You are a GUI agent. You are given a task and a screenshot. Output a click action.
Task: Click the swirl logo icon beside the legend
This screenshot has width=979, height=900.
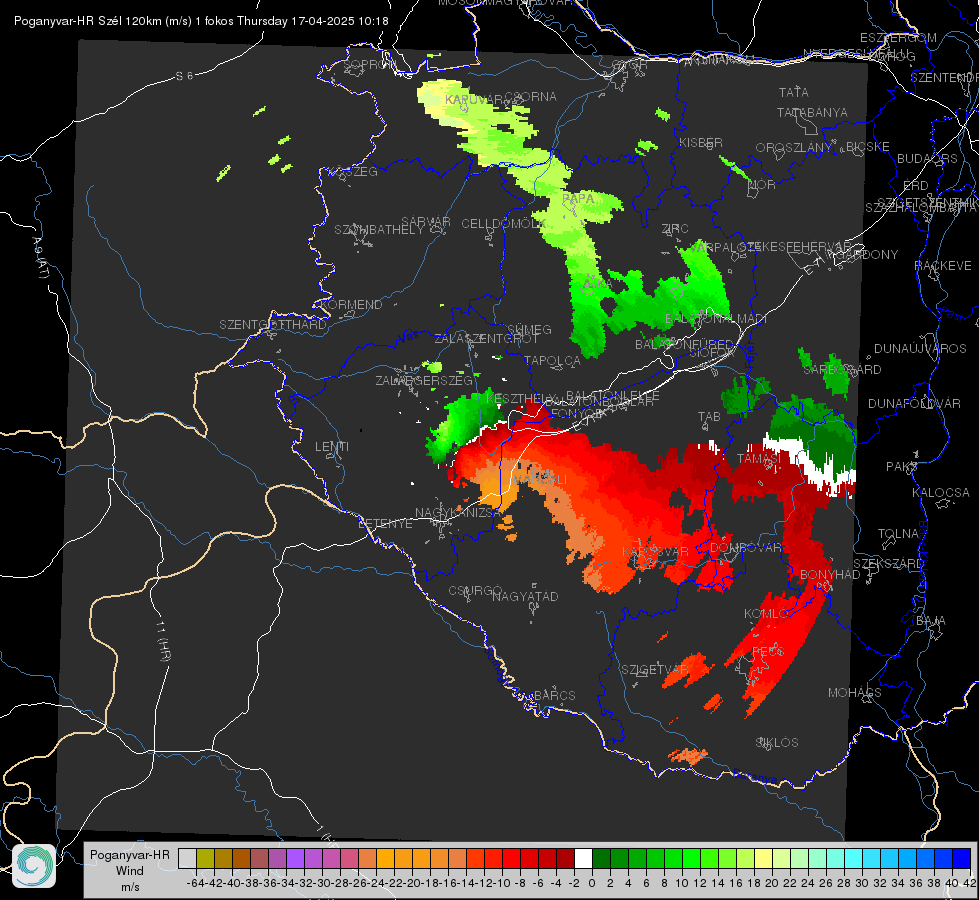pyautogui.click(x=34, y=866)
